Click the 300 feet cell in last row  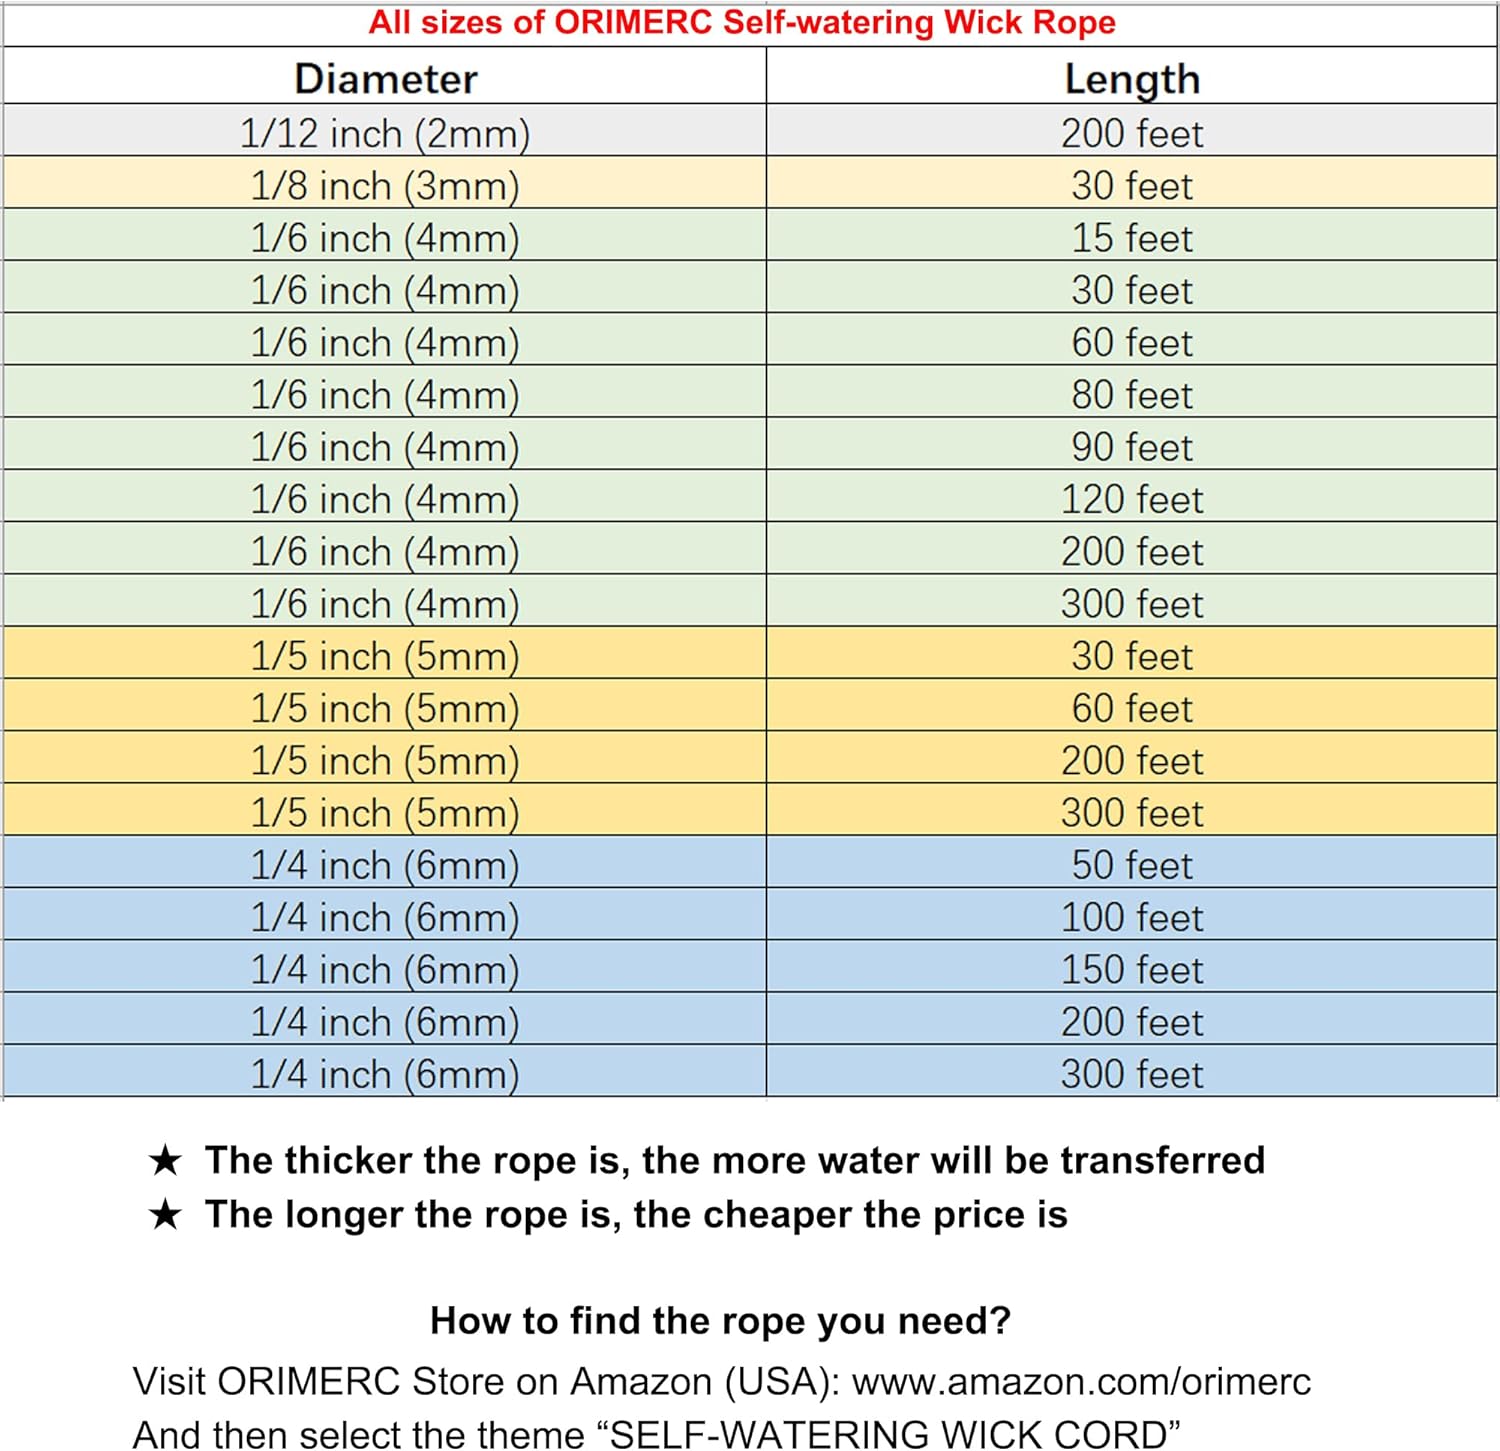[x=1132, y=1073]
